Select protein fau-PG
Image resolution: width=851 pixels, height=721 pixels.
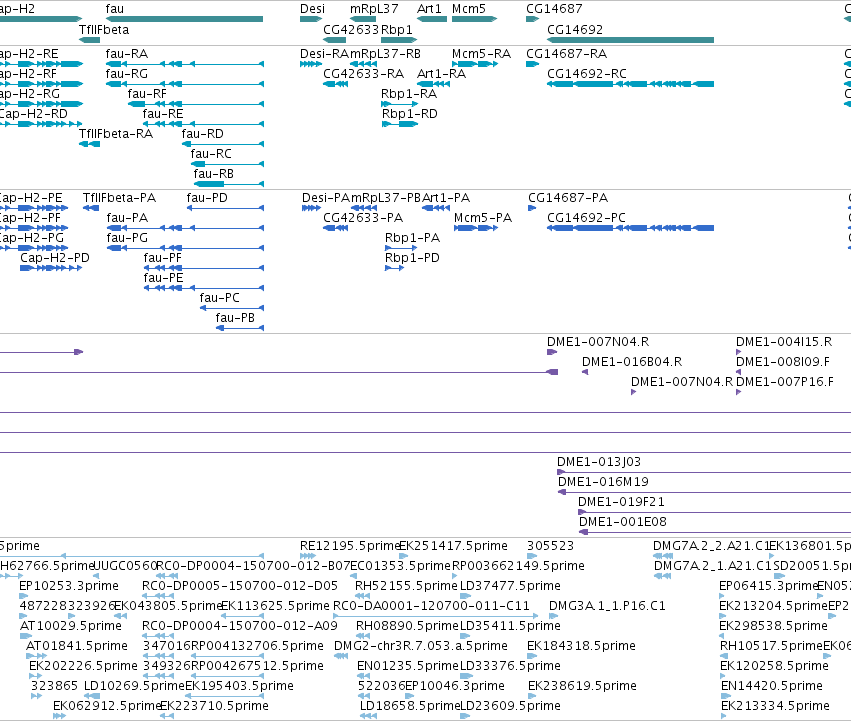(x=127, y=238)
